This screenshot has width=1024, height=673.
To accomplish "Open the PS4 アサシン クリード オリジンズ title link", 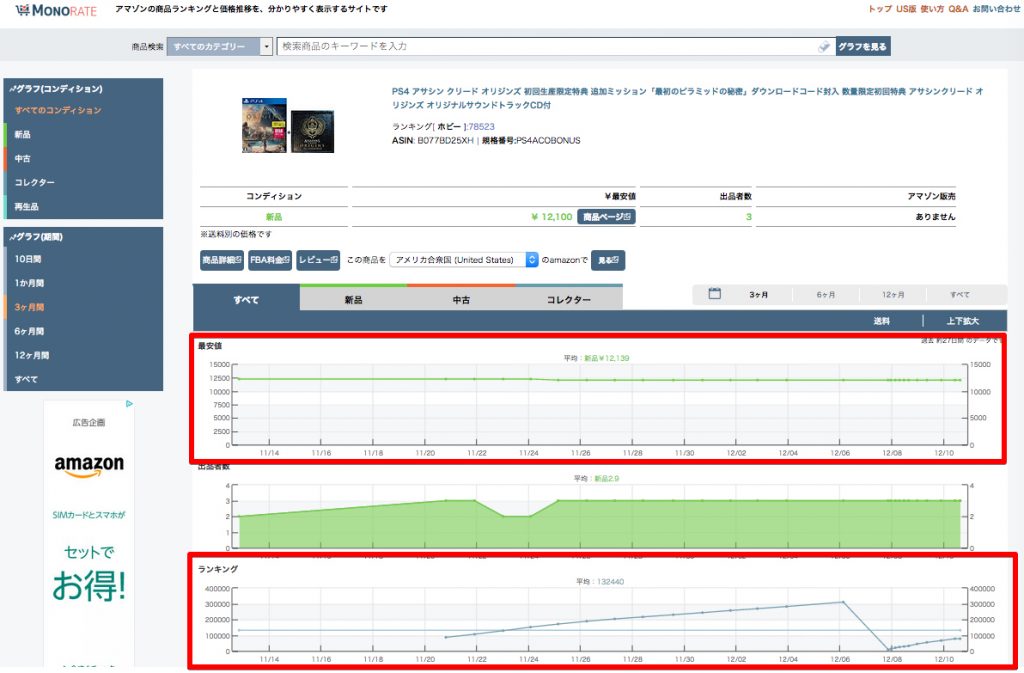I will coord(687,98).
